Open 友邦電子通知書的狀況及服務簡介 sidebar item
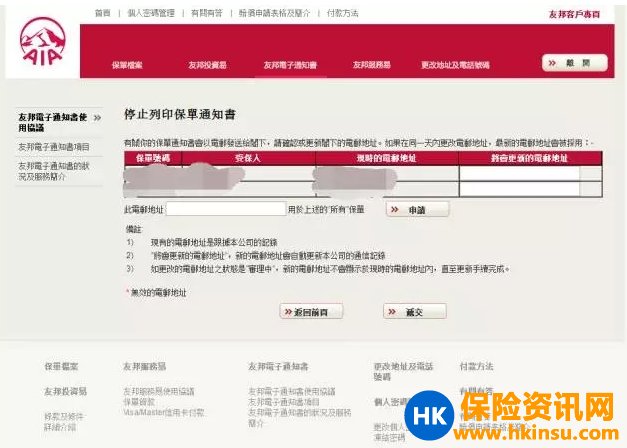Image resolution: width=627 pixels, height=448 pixels. pyautogui.click(x=58, y=170)
